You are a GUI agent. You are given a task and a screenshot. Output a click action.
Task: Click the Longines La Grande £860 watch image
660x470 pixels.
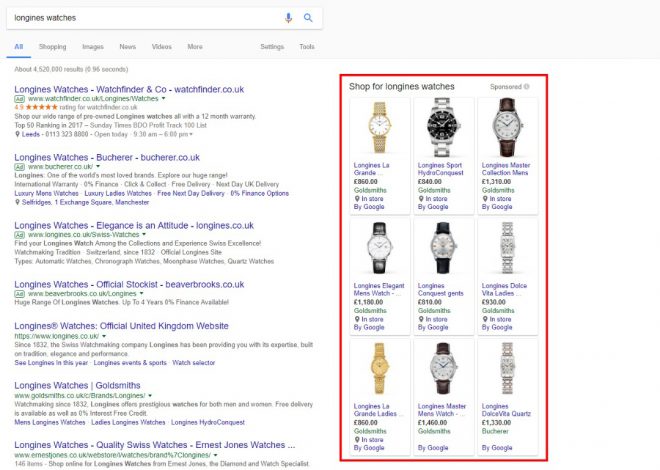(x=380, y=127)
